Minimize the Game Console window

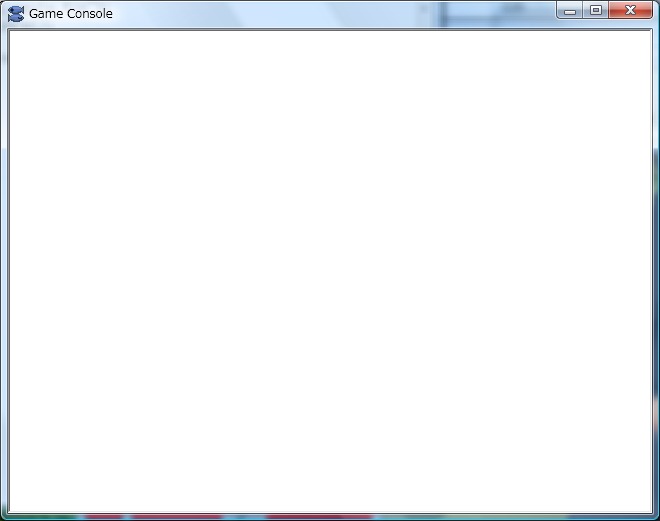pos(570,10)
